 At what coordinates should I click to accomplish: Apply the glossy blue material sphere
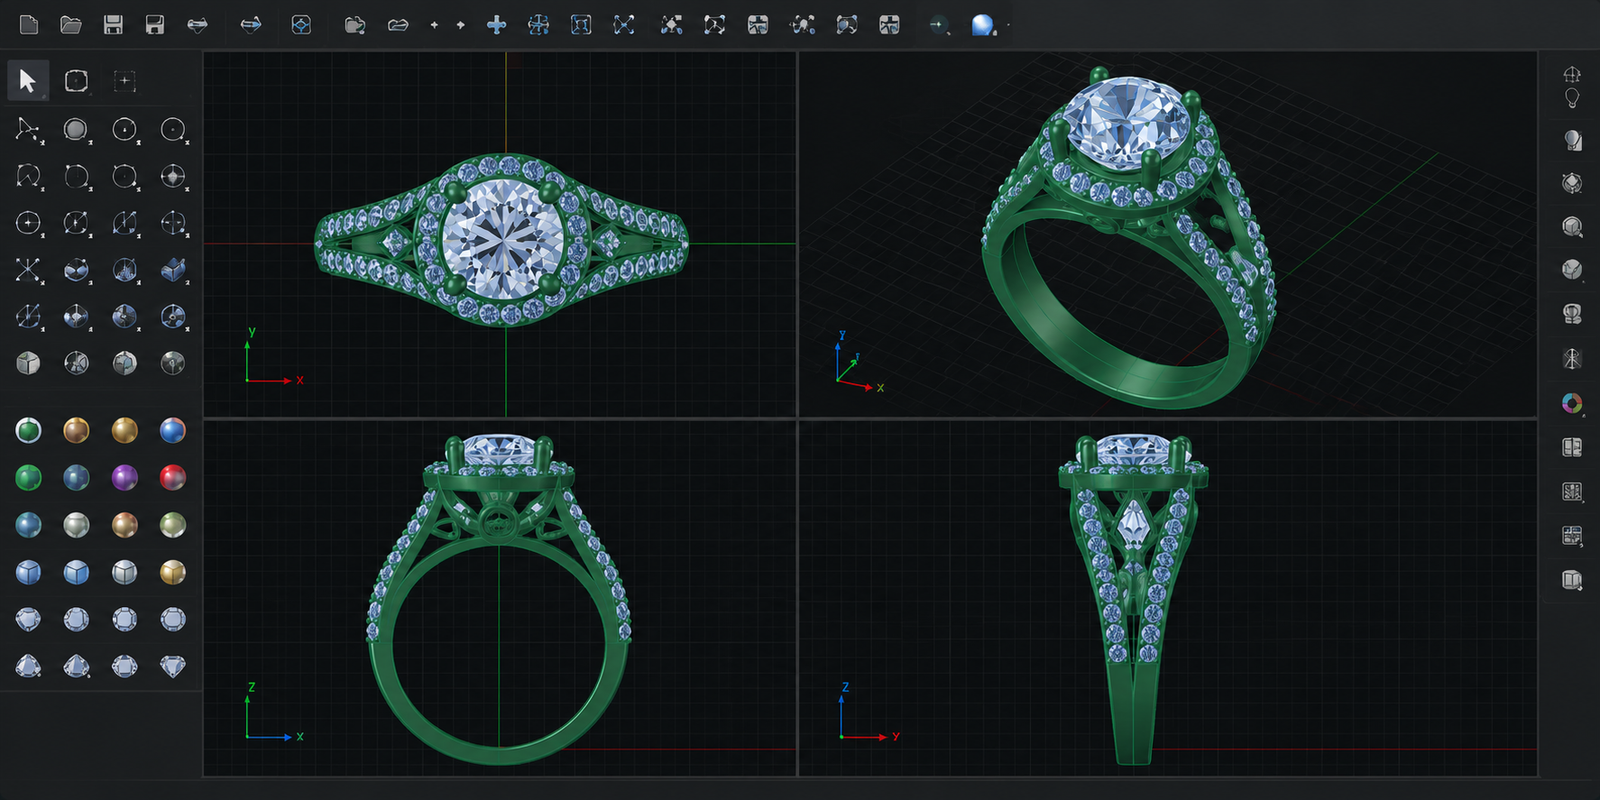173,430
